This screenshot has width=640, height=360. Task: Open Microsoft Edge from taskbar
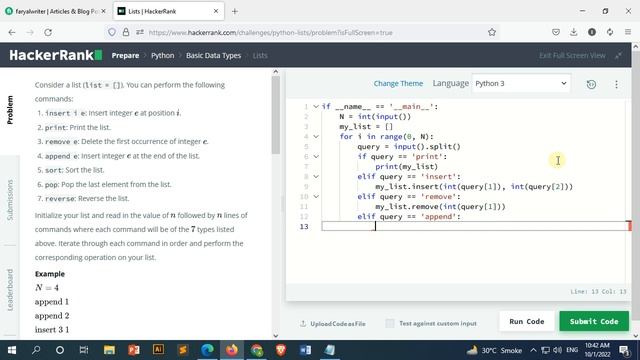point(207,350)
